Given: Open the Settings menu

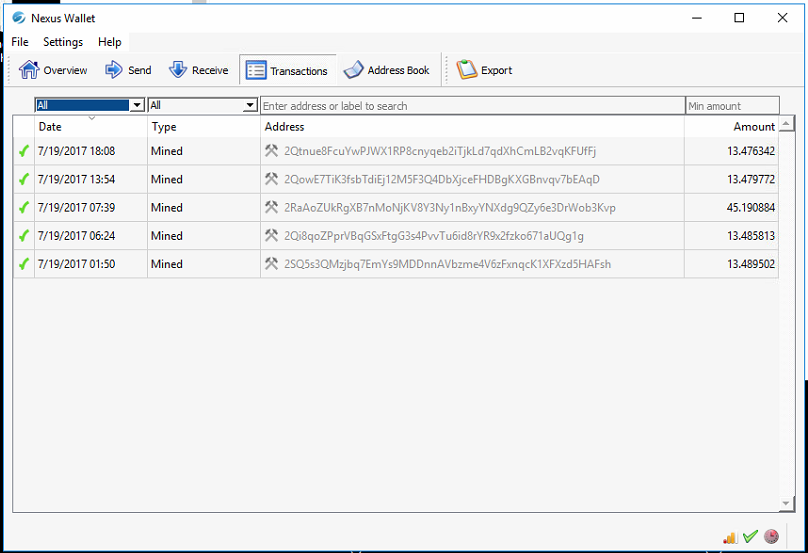Looking at the screenshot, I should 63,42.
